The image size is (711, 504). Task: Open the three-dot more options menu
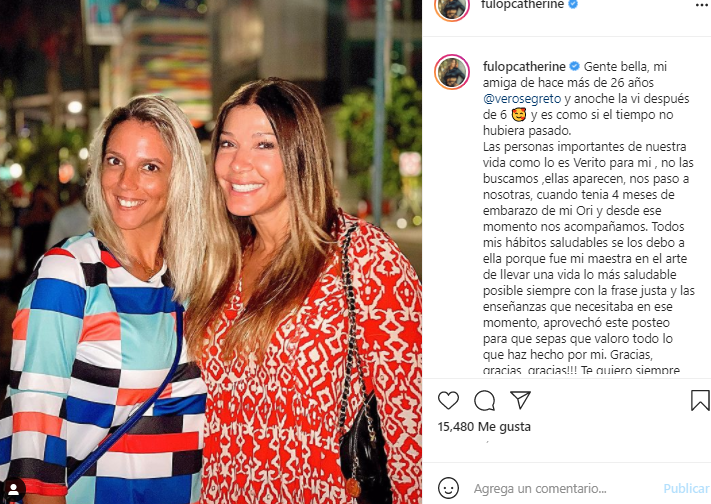(x=701, y=5)
